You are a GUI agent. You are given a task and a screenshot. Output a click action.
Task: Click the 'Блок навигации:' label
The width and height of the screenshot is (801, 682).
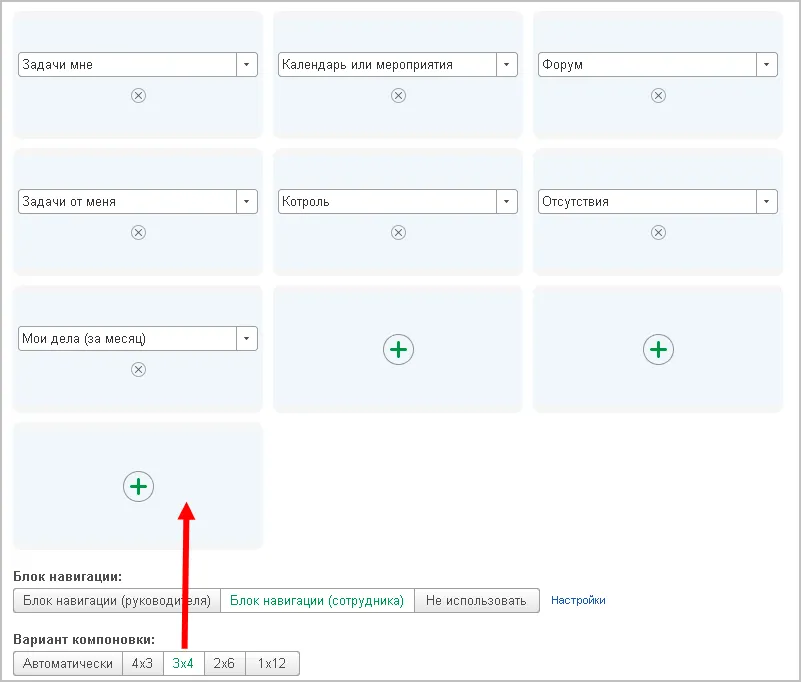pos(67,577)
